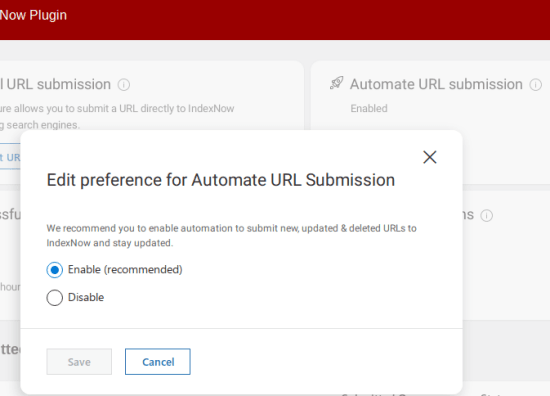Click the 'Now Plugin' header title
This screenshot has width=550, height=396.
tap(33, 15)
